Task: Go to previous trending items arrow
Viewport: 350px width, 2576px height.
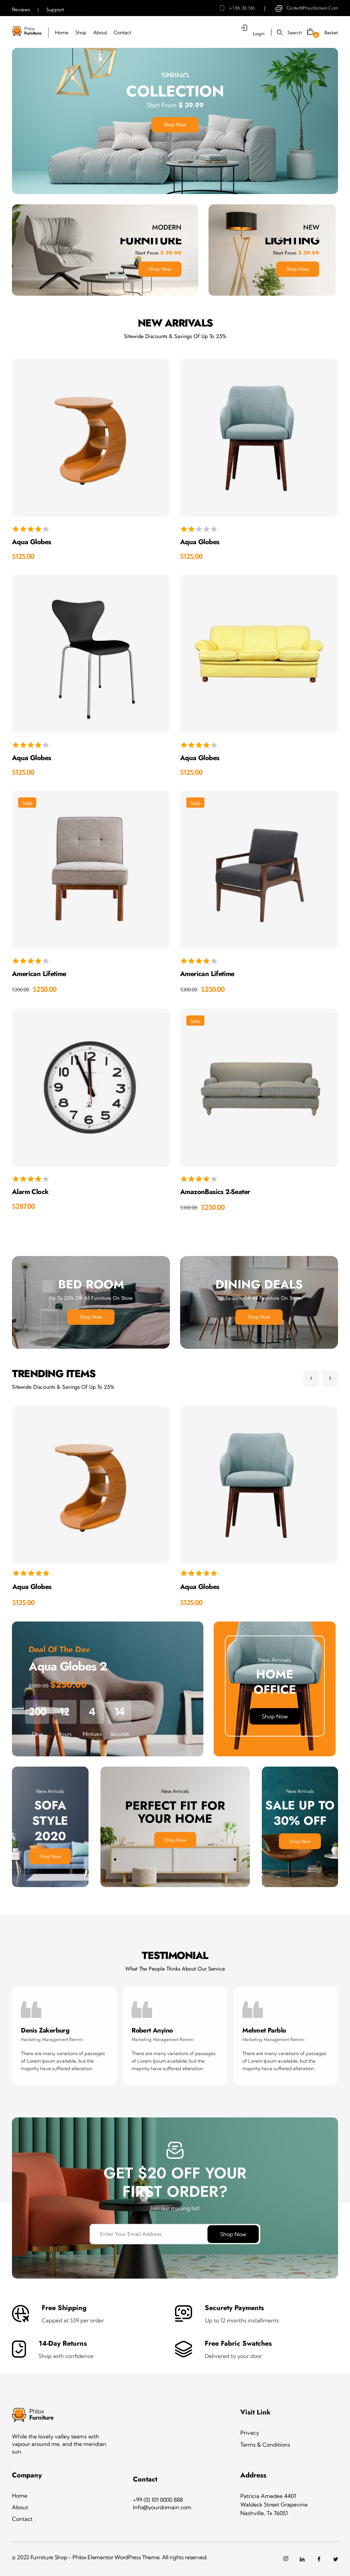Action: [x=311, y=1378]
